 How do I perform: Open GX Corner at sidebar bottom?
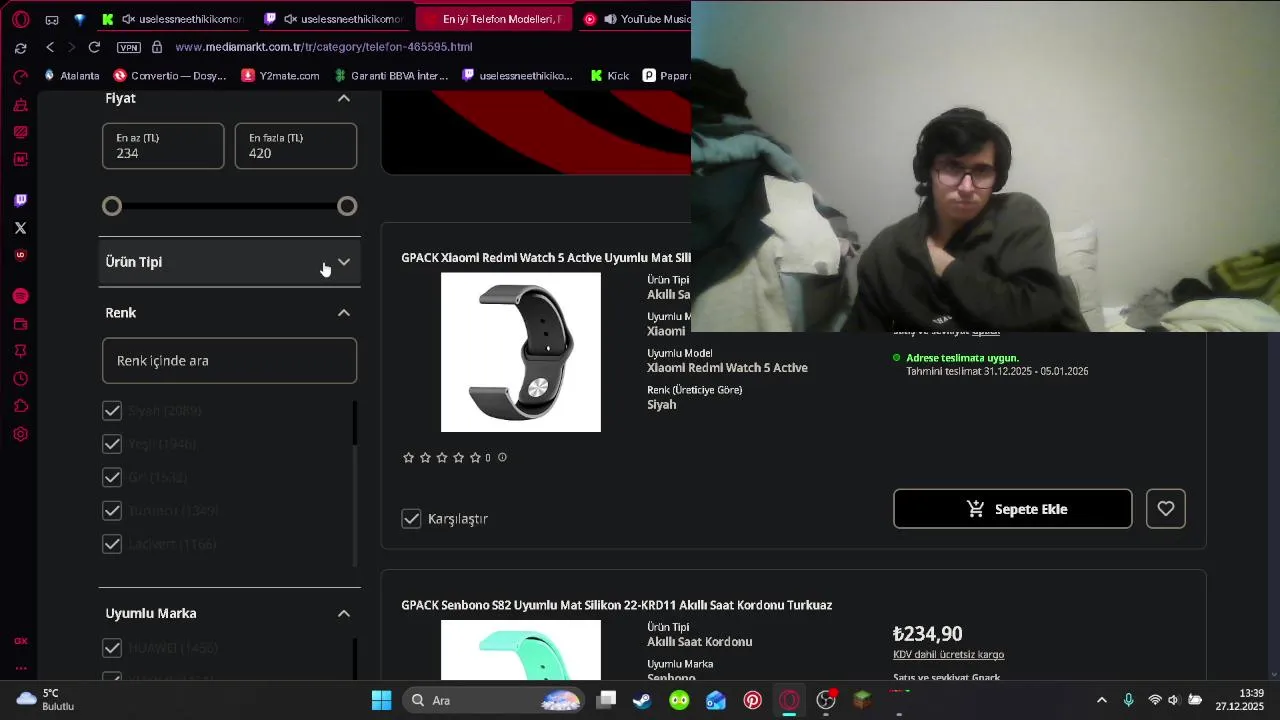[20, 641]
